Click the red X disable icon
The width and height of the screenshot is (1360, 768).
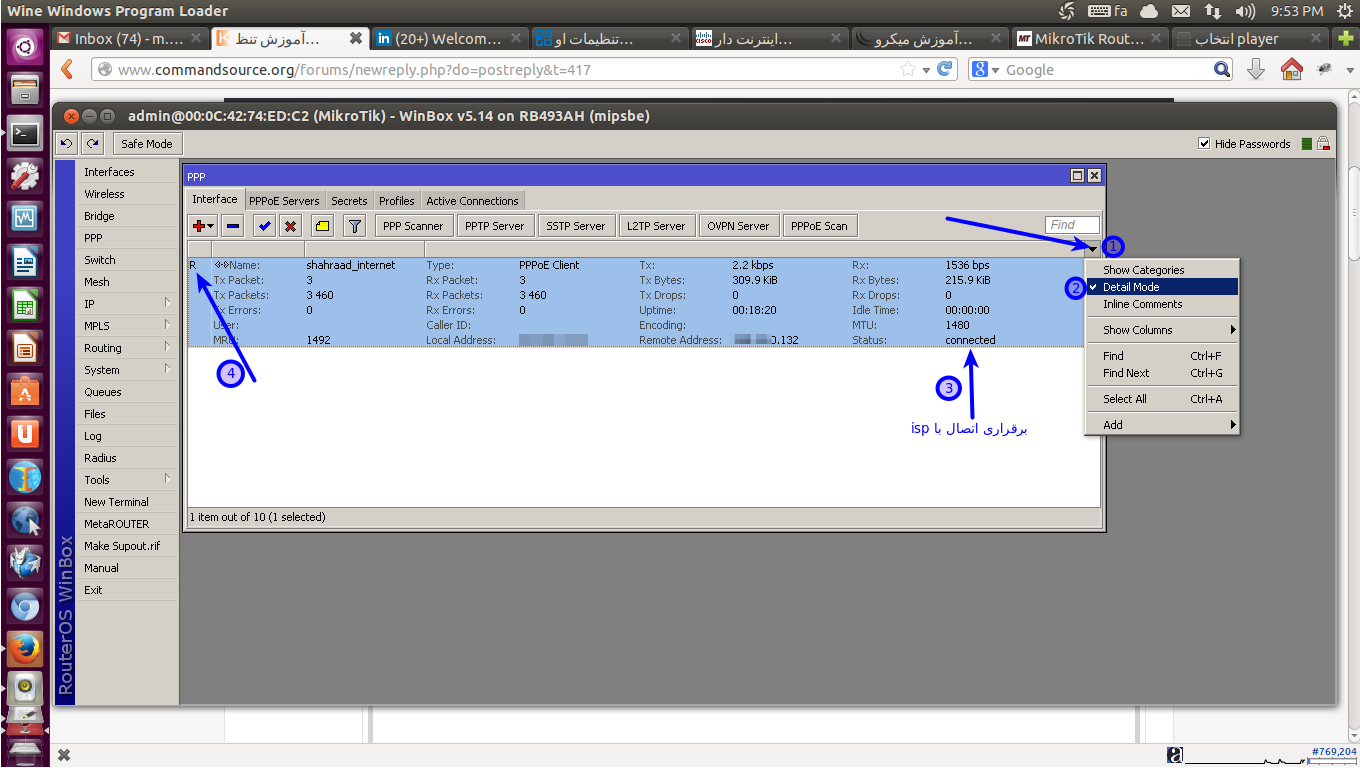click(x=291, y=226)
